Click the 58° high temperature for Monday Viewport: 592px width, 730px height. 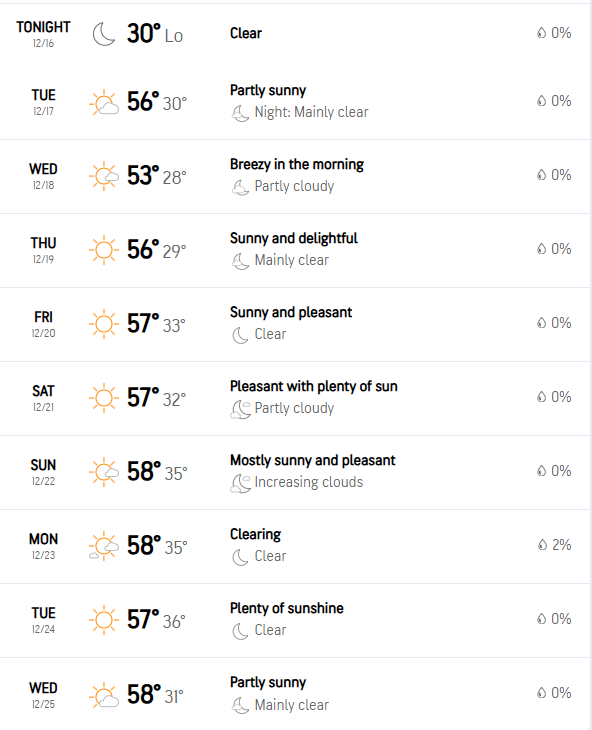pyautogui.click(x=144, y=545)
